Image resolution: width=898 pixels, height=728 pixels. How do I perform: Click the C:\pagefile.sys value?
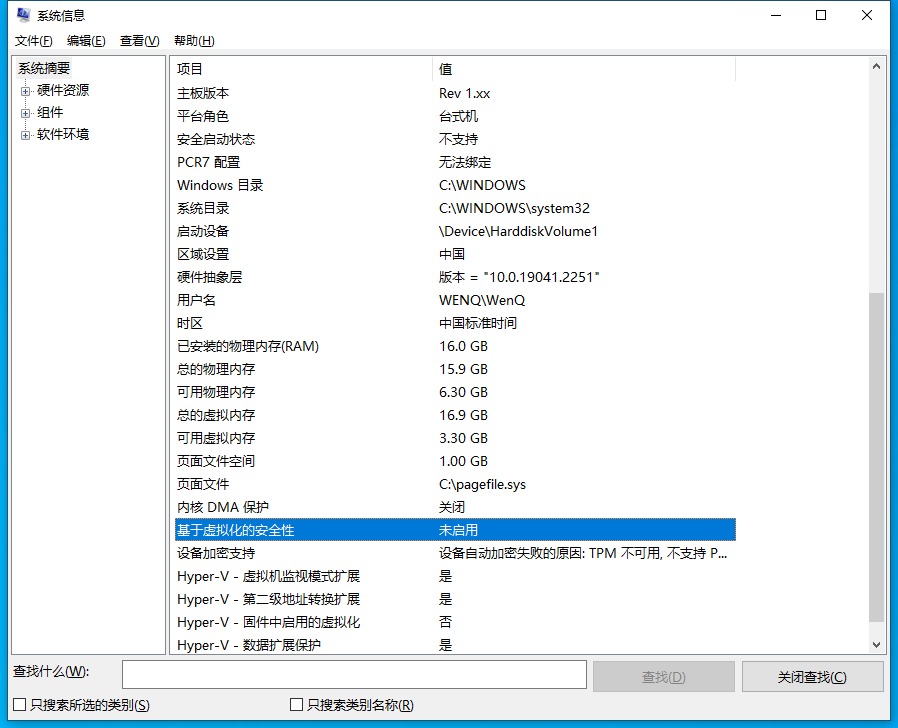click(x=482, y=484)
